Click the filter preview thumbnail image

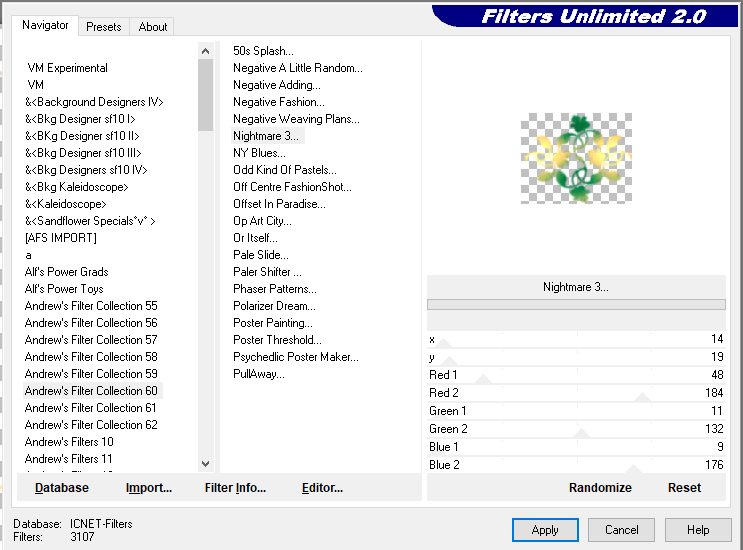576,158
